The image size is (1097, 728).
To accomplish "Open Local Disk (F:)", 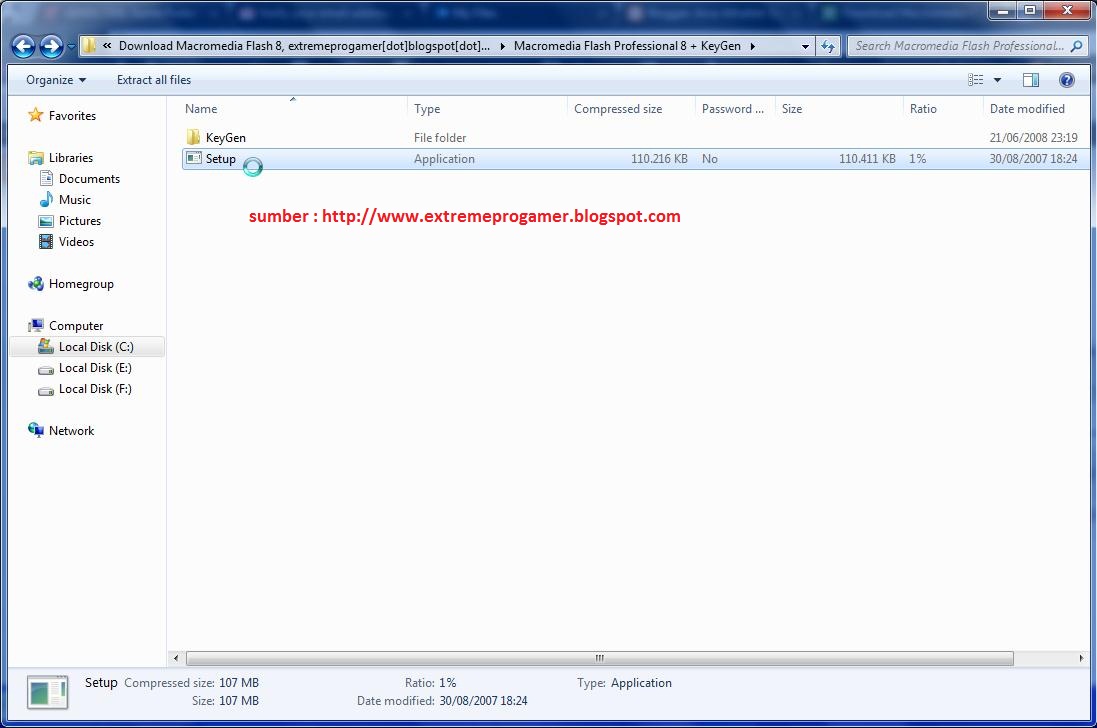I will pyautogui.click(x=95, y=389).
